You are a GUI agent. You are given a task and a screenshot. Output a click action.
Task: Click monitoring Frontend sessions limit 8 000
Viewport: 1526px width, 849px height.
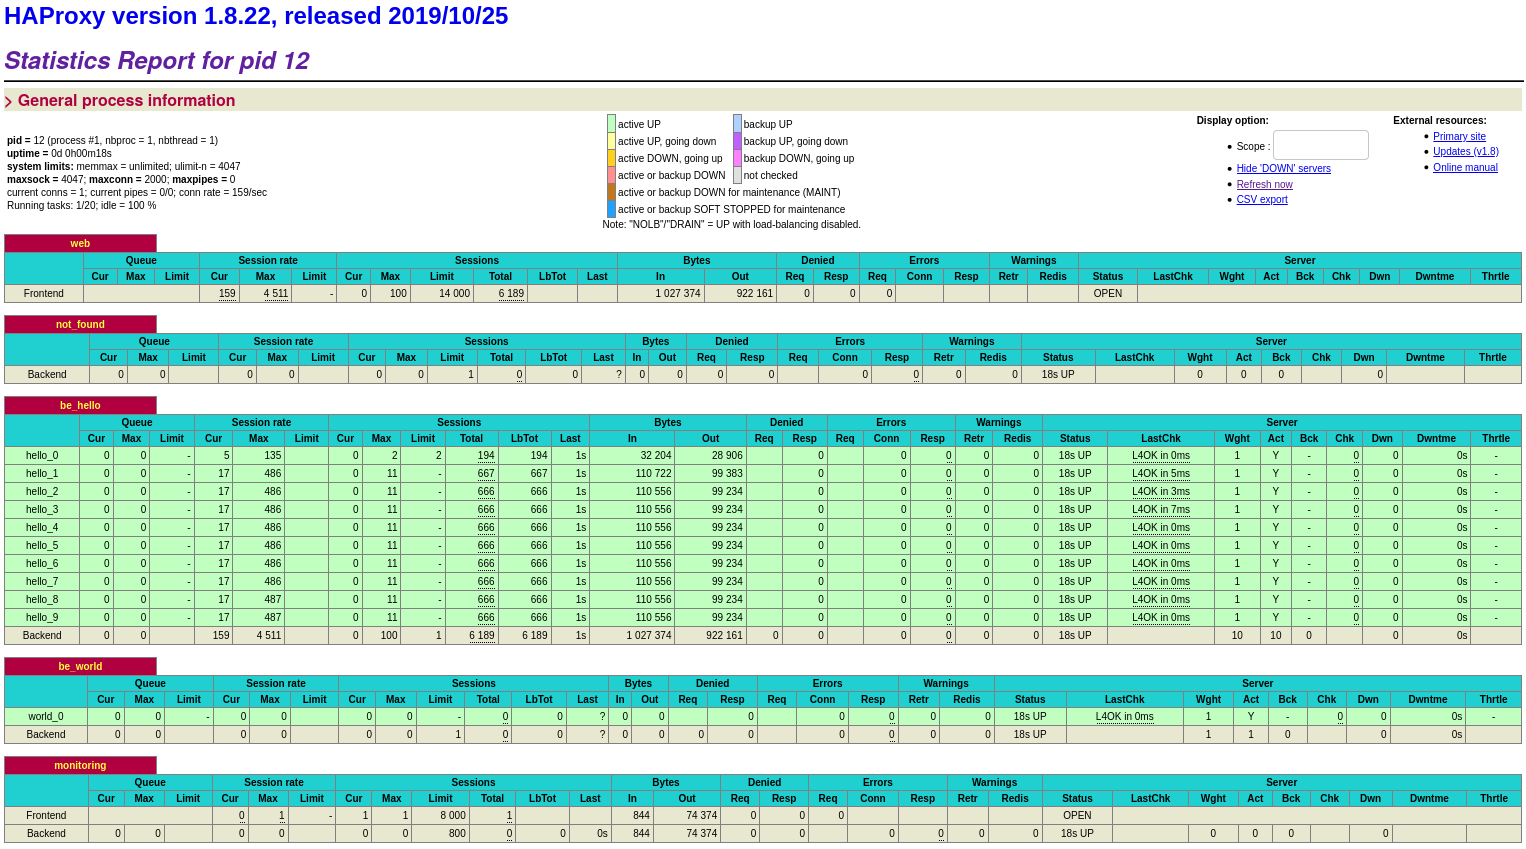click(x=452, y=815)
